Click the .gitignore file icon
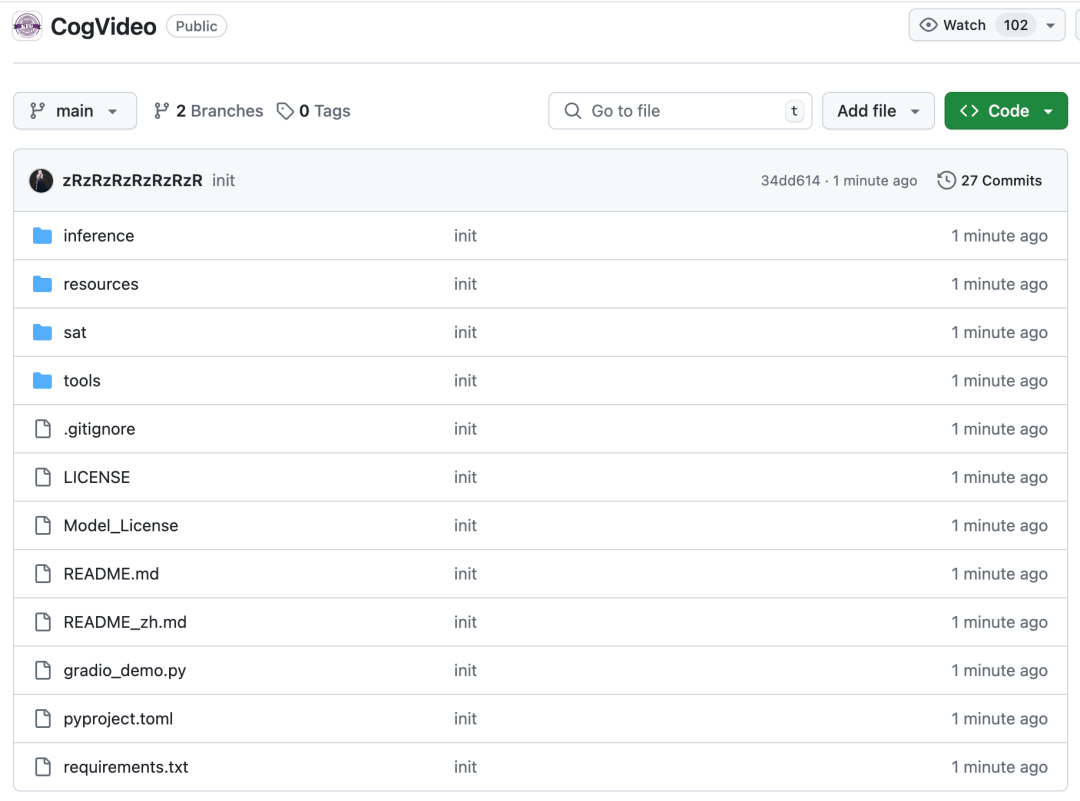The image size is (1080, 801). click(x=42, y=429)
